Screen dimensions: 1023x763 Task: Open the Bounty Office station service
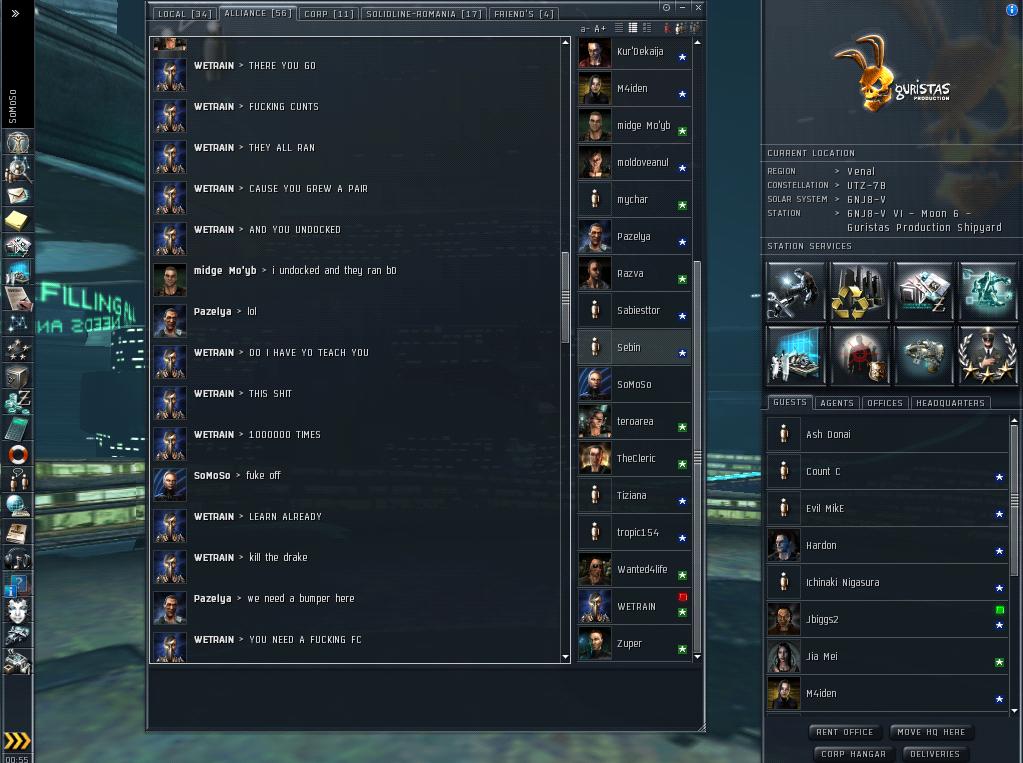point(859,355)
